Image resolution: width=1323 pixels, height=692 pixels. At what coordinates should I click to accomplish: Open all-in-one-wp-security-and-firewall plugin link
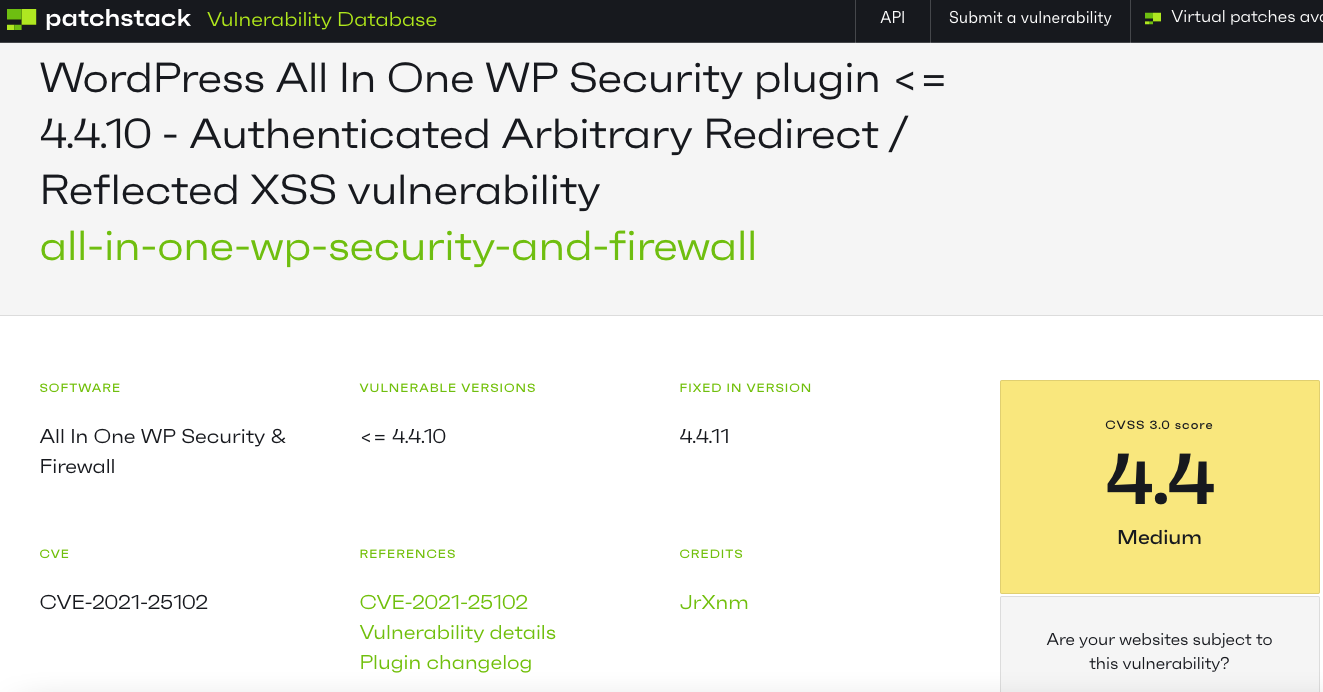point(398,246)
